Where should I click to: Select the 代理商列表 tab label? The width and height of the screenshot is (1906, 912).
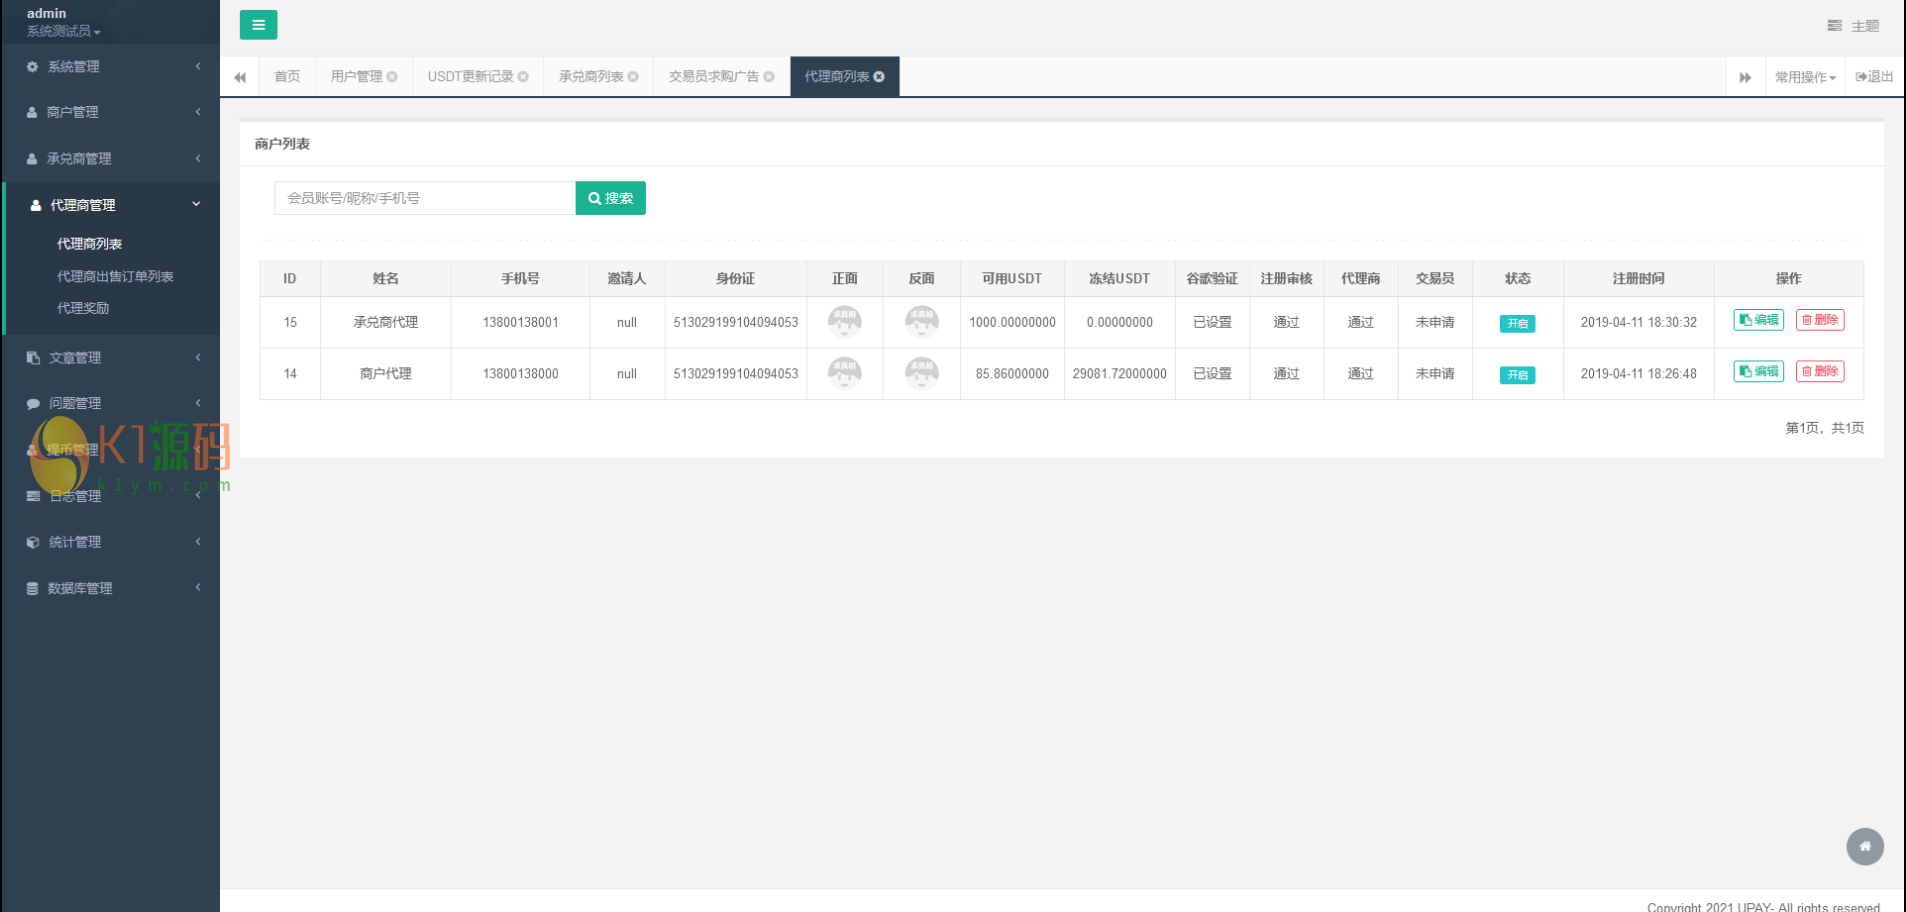coord(837,77)
